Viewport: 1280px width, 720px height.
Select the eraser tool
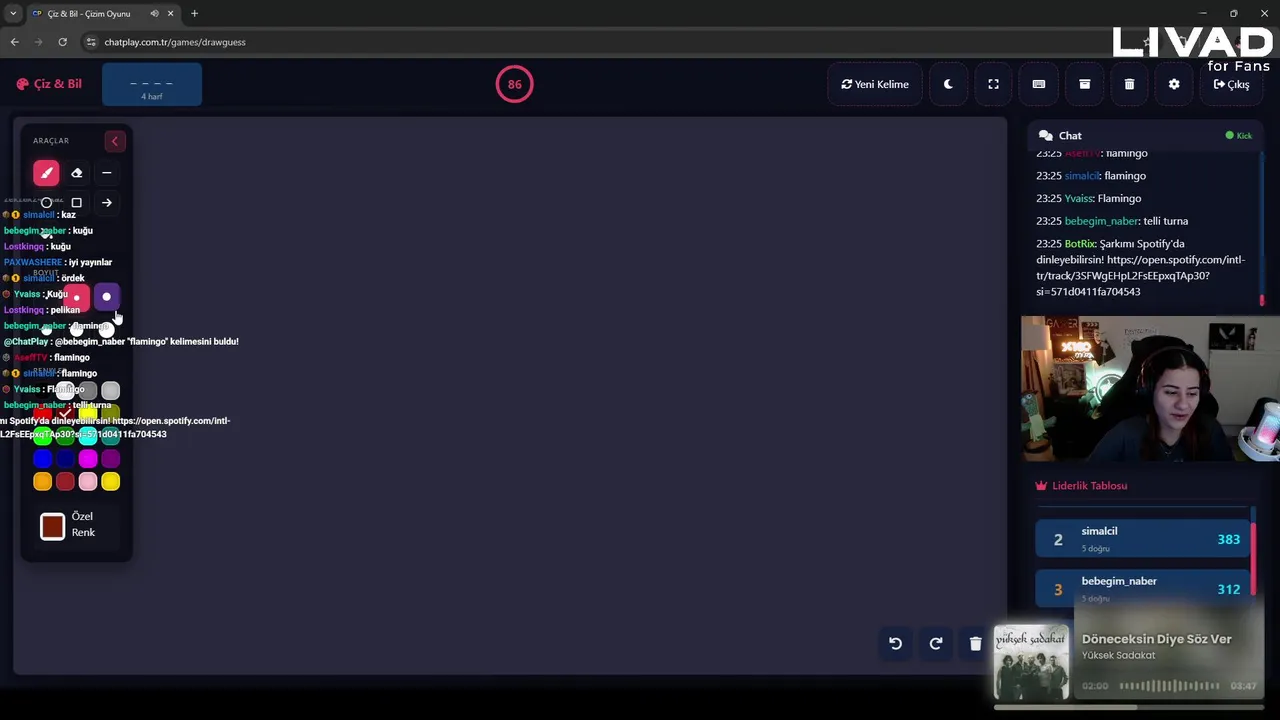[x=76, y=173]
